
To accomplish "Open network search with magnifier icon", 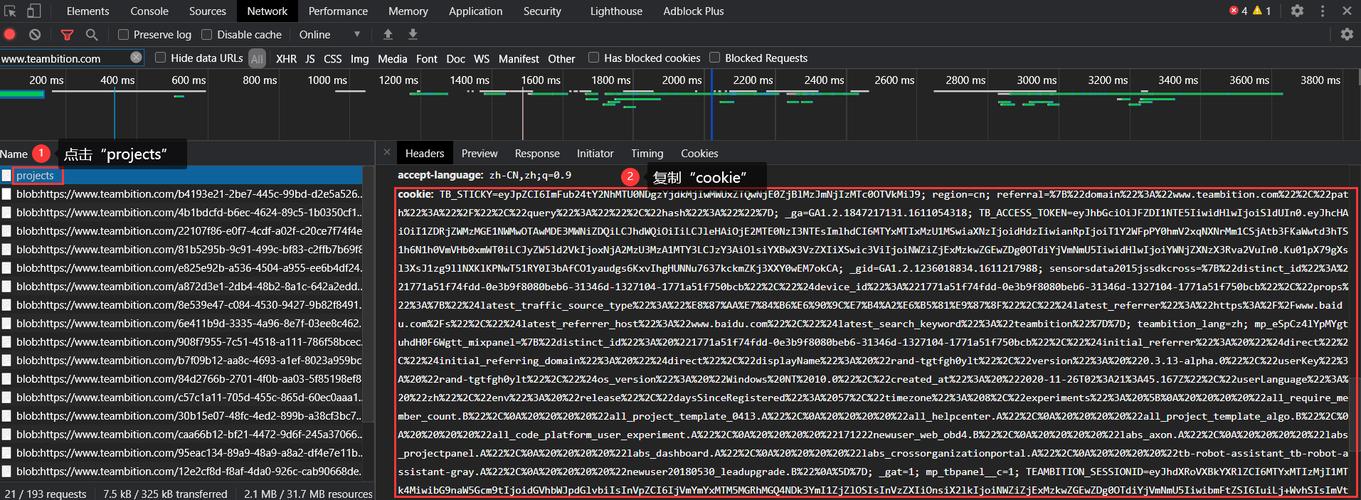I will [x=92, y=35].
